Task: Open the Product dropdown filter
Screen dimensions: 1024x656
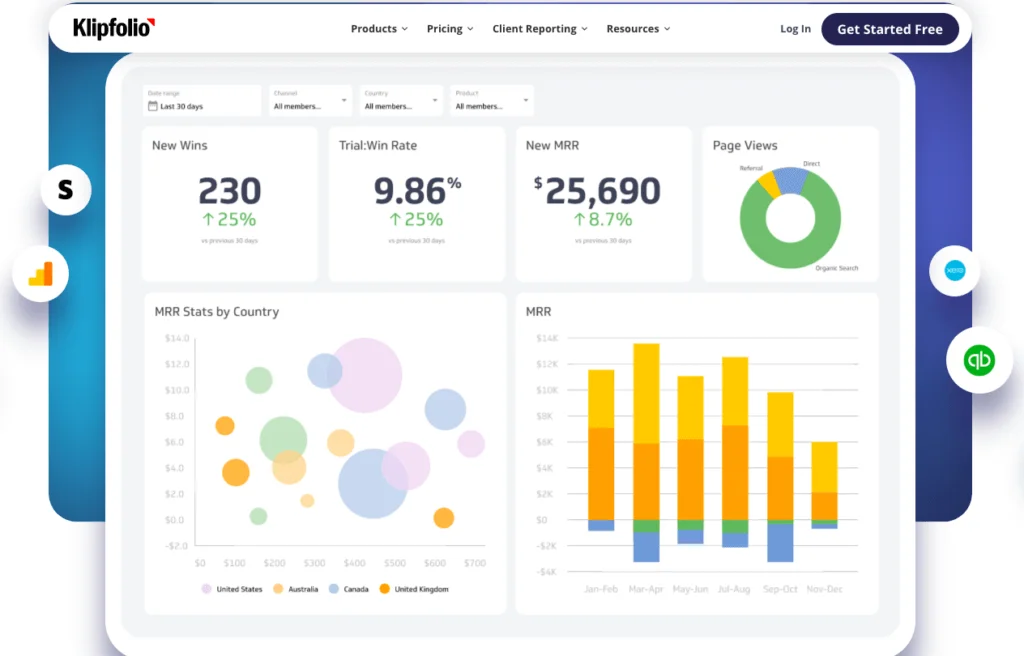Action: [x=492, y=101]
